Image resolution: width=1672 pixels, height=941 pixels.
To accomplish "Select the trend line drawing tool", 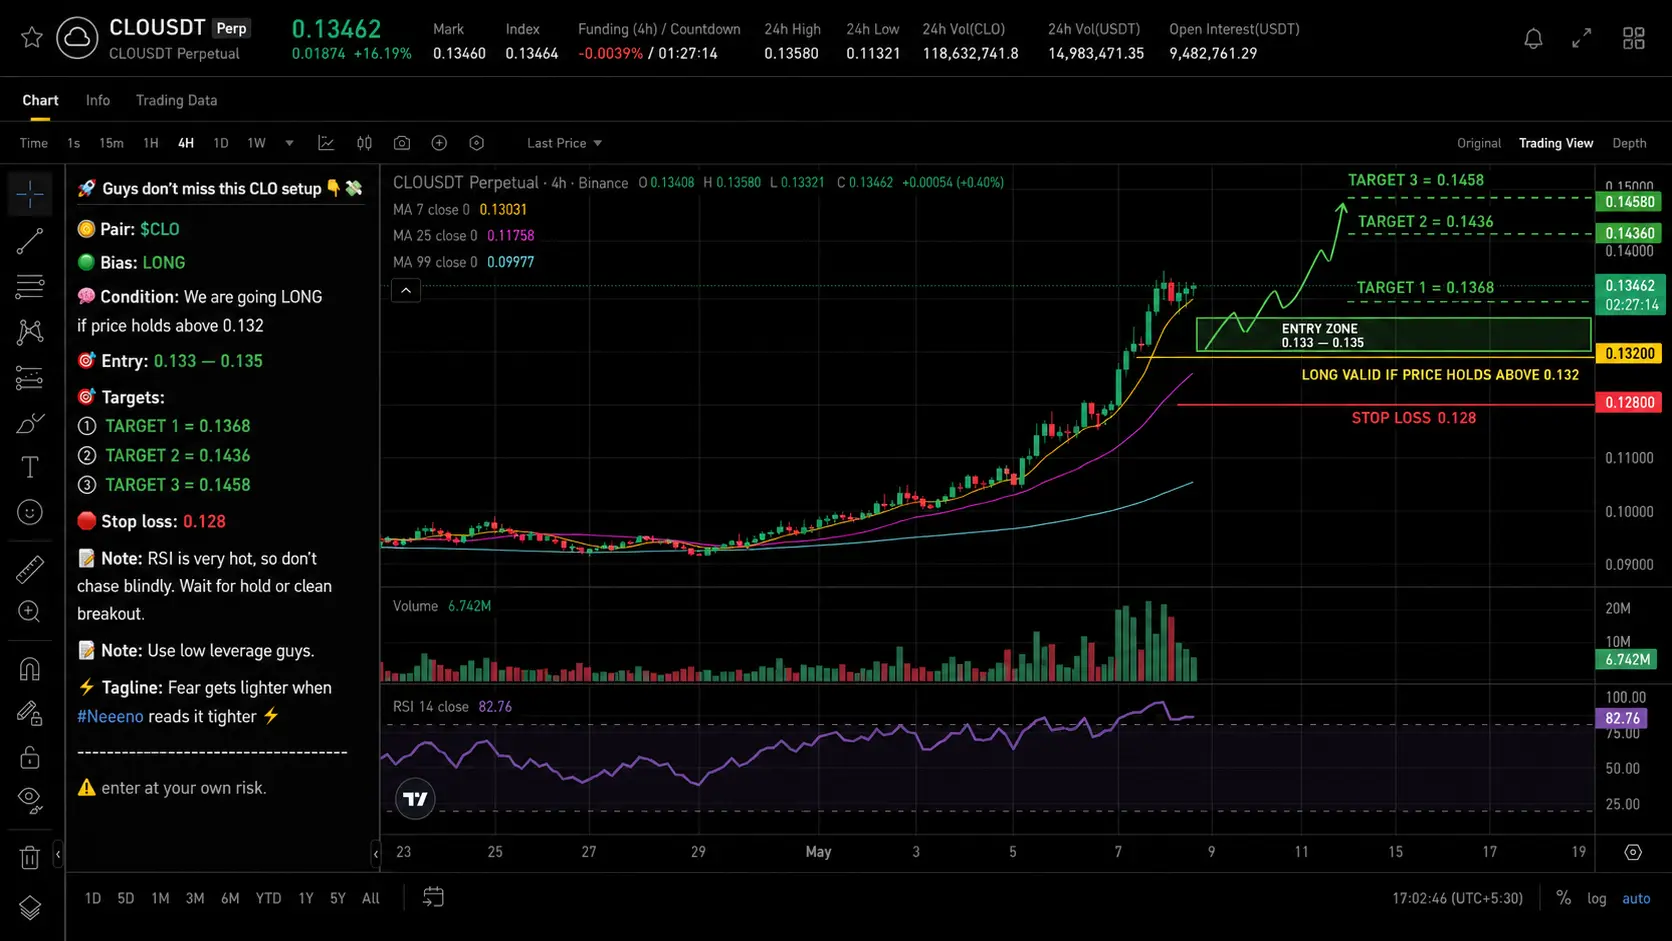I will (30, 240).
